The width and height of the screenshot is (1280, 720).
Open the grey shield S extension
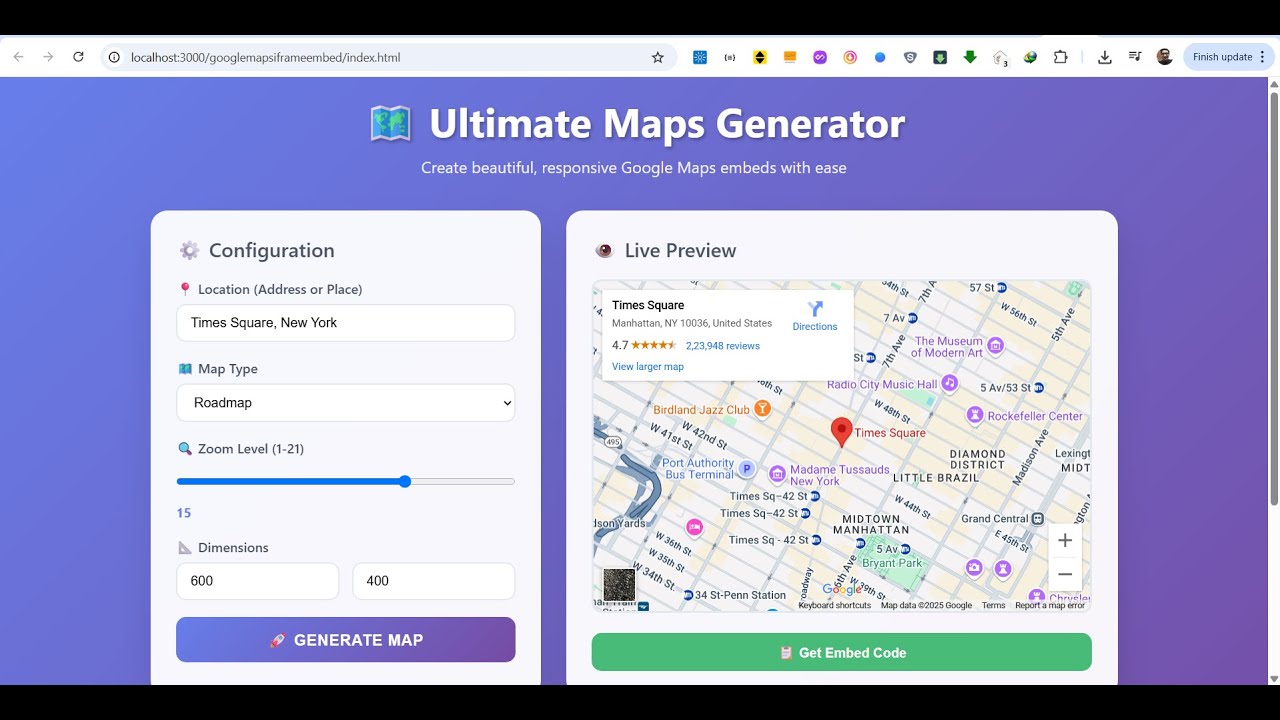coord(910,57)
